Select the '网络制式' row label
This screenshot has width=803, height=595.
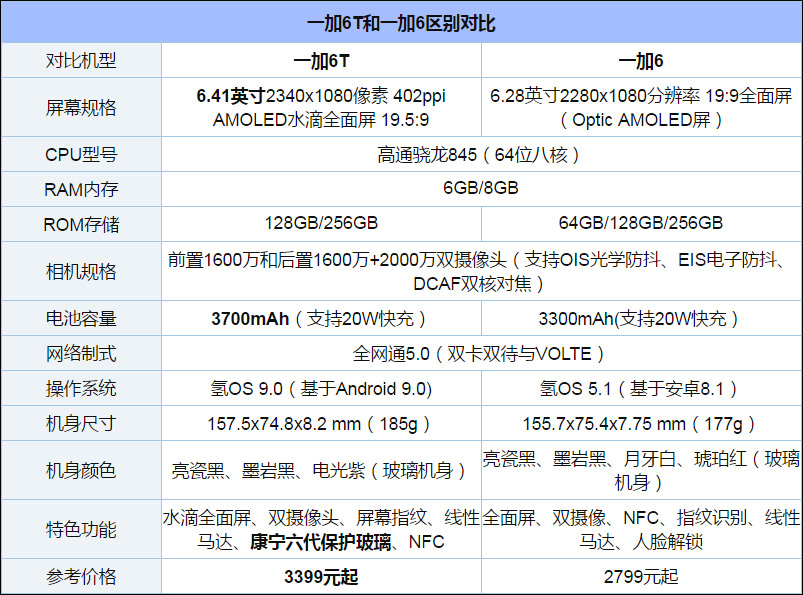pyautogui.click(x=81, y=353)
